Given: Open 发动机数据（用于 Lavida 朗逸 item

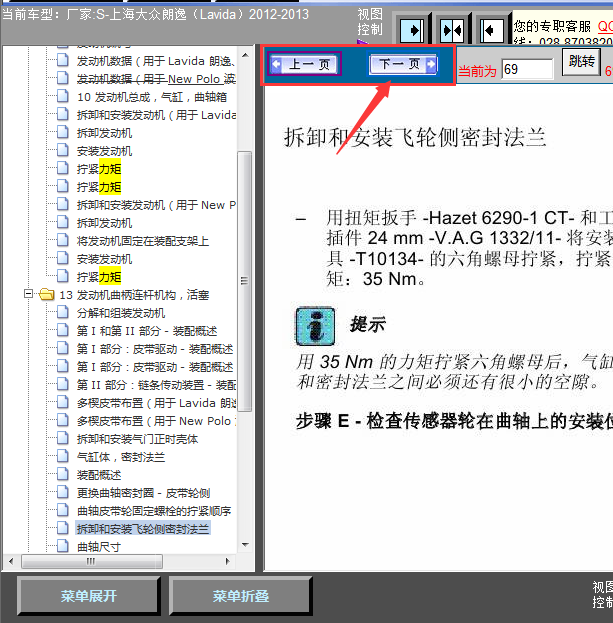Looking at the screenshot, I should click(x=156, y=61).
